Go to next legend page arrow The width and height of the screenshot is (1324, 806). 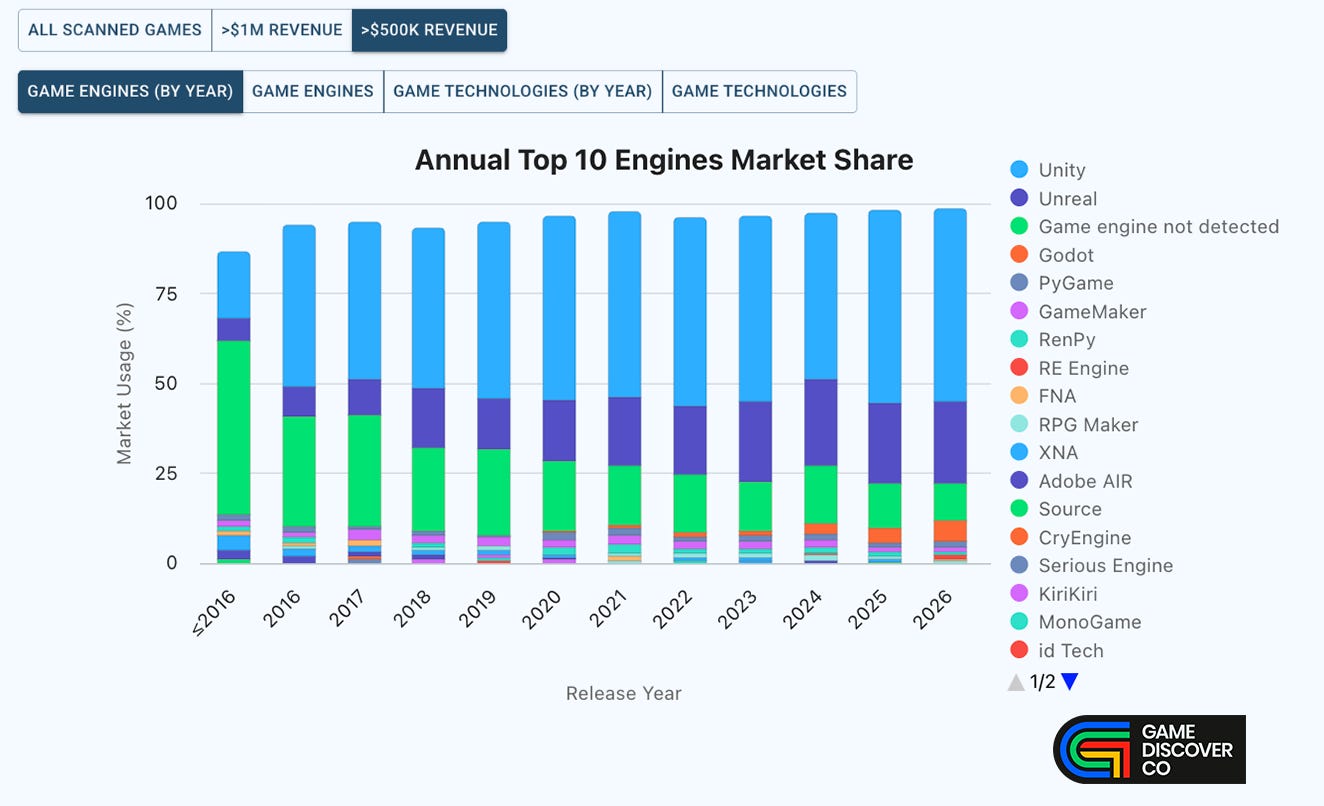tap(1069, 682)
